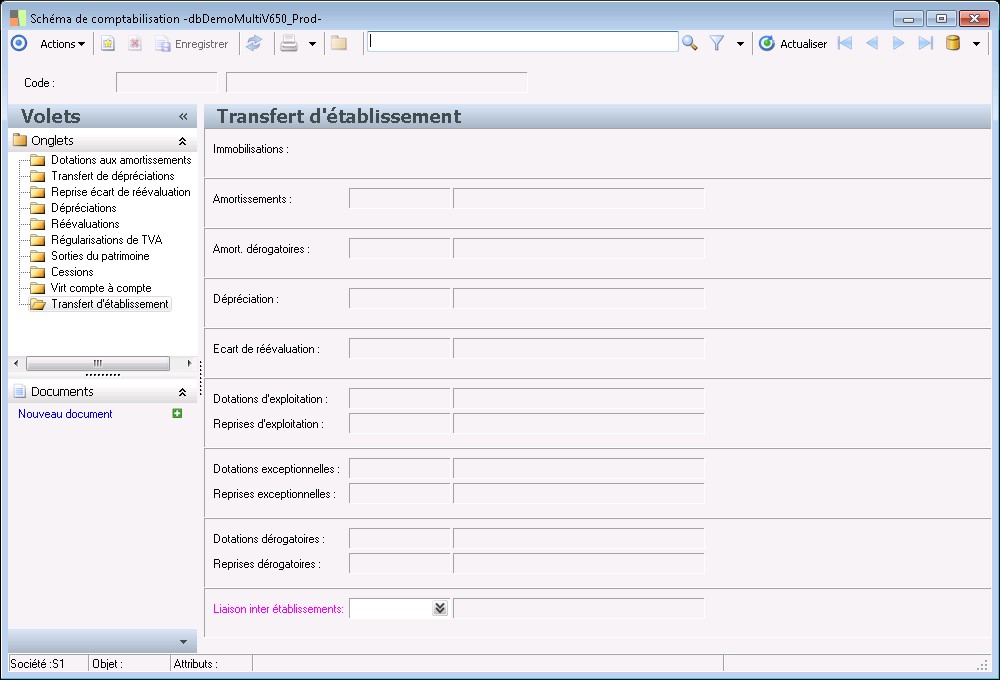Screen dimensions: 1000x680
Task: Select Régularisations de TVA tab
Action: coord(107,240)
